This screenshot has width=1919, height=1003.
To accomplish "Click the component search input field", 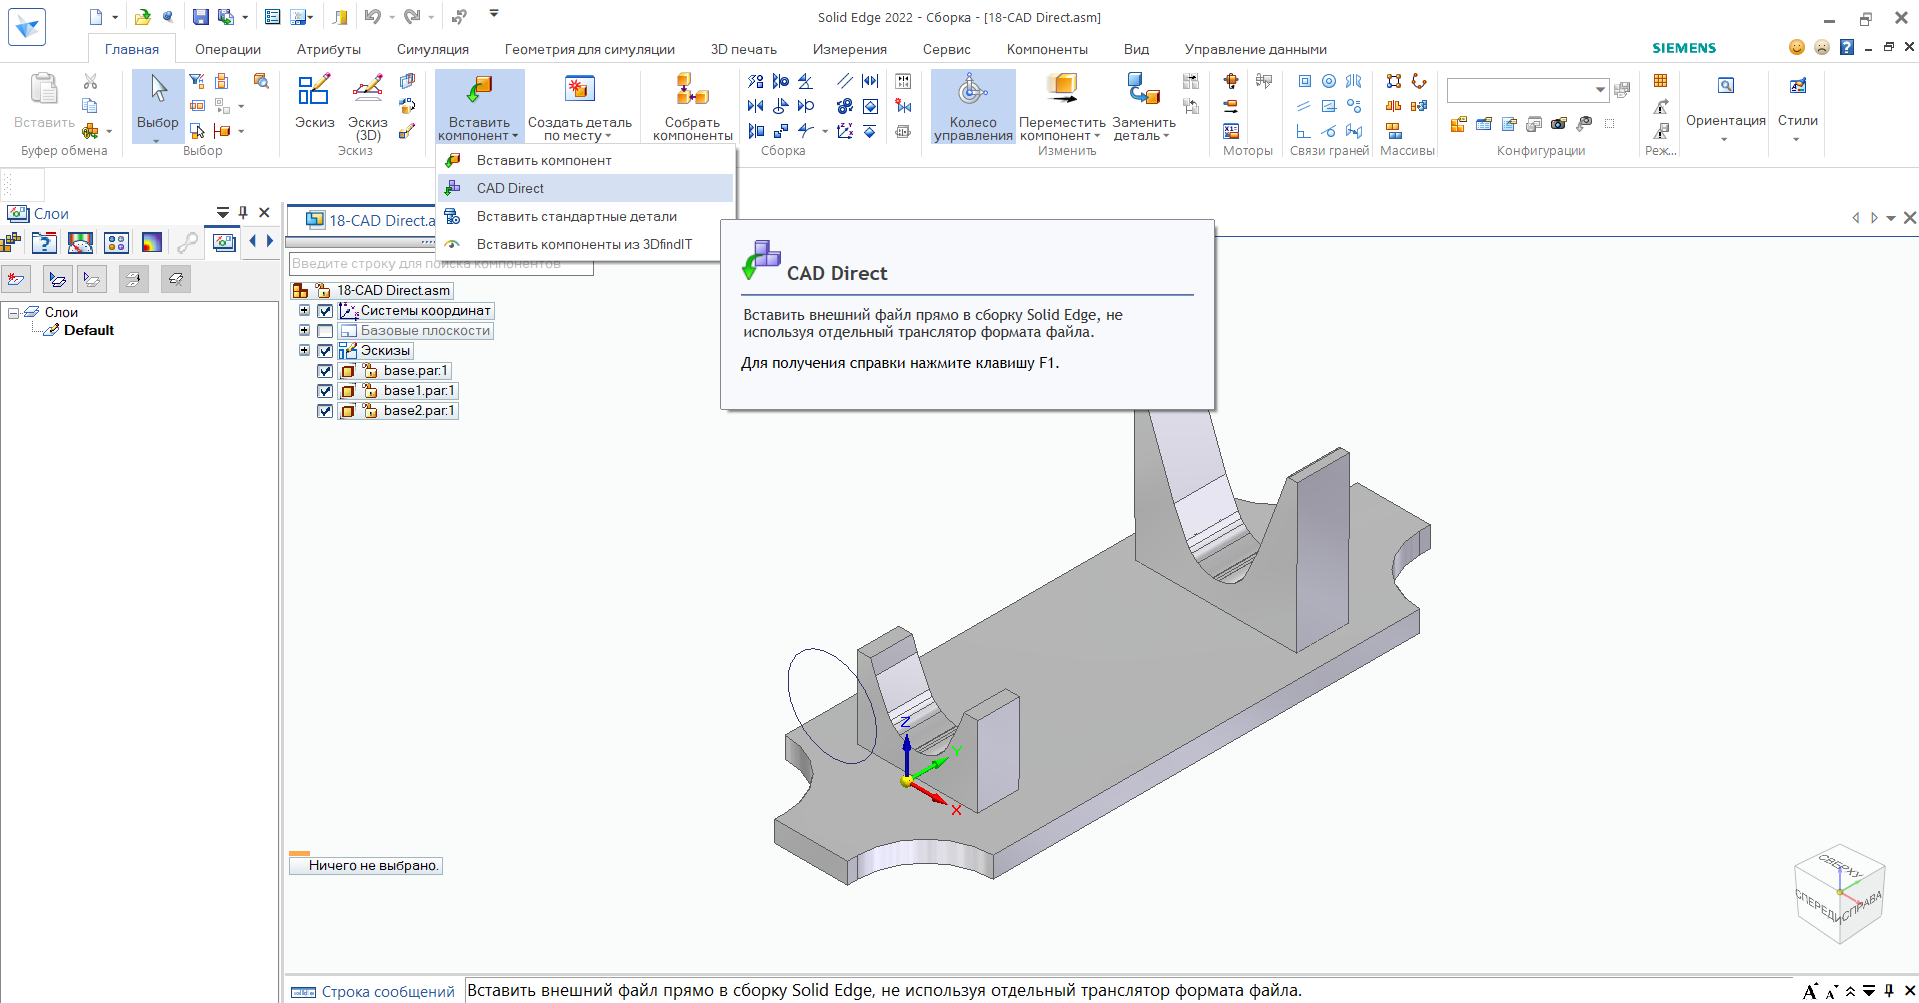I will pos(441,264).
